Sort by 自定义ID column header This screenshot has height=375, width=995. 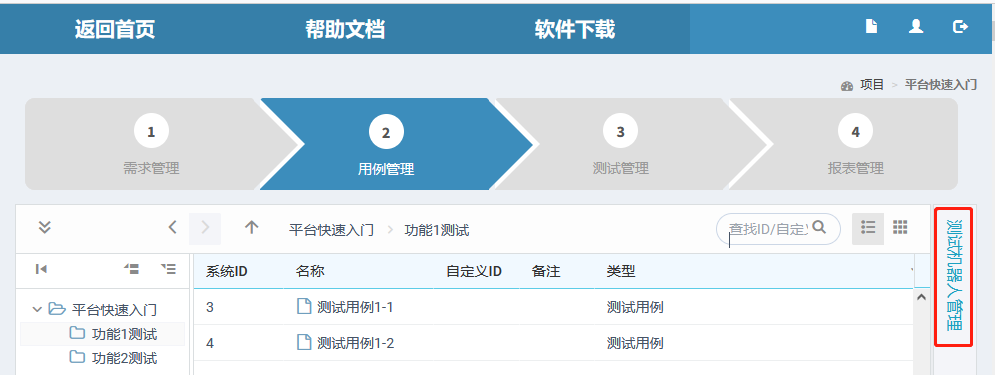coord(474,272)
